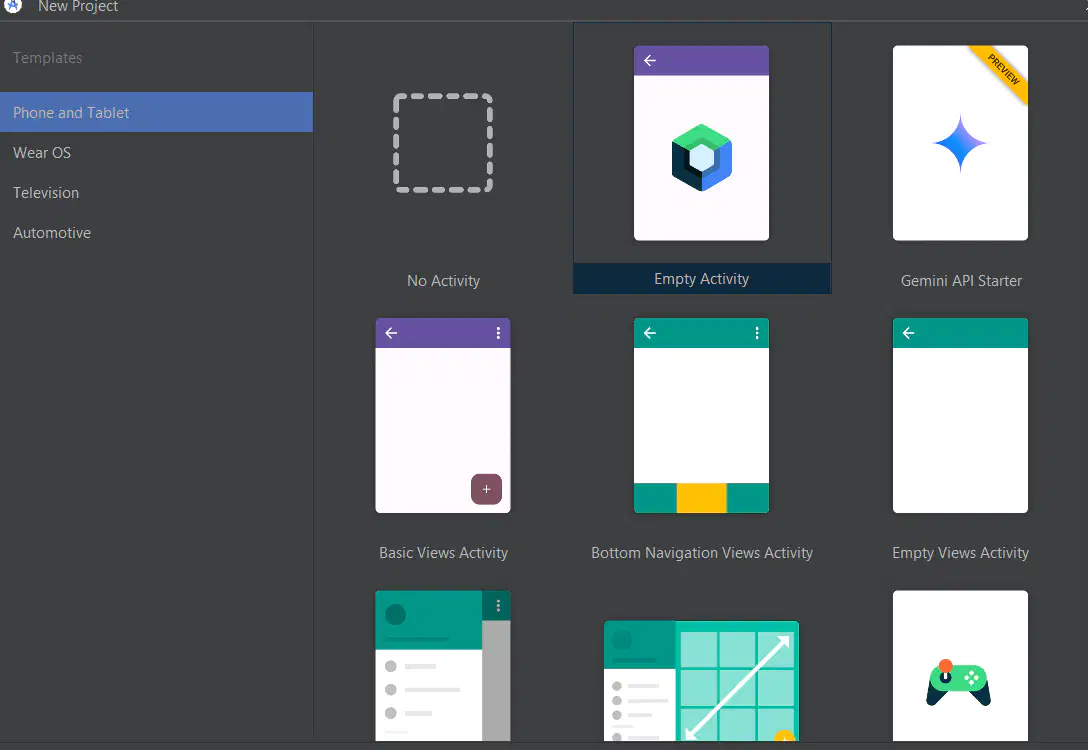The height and width of the screenshot is (750, 1088).
Task: Click the "Gemini API Starter" label
Action: [961, 281]
